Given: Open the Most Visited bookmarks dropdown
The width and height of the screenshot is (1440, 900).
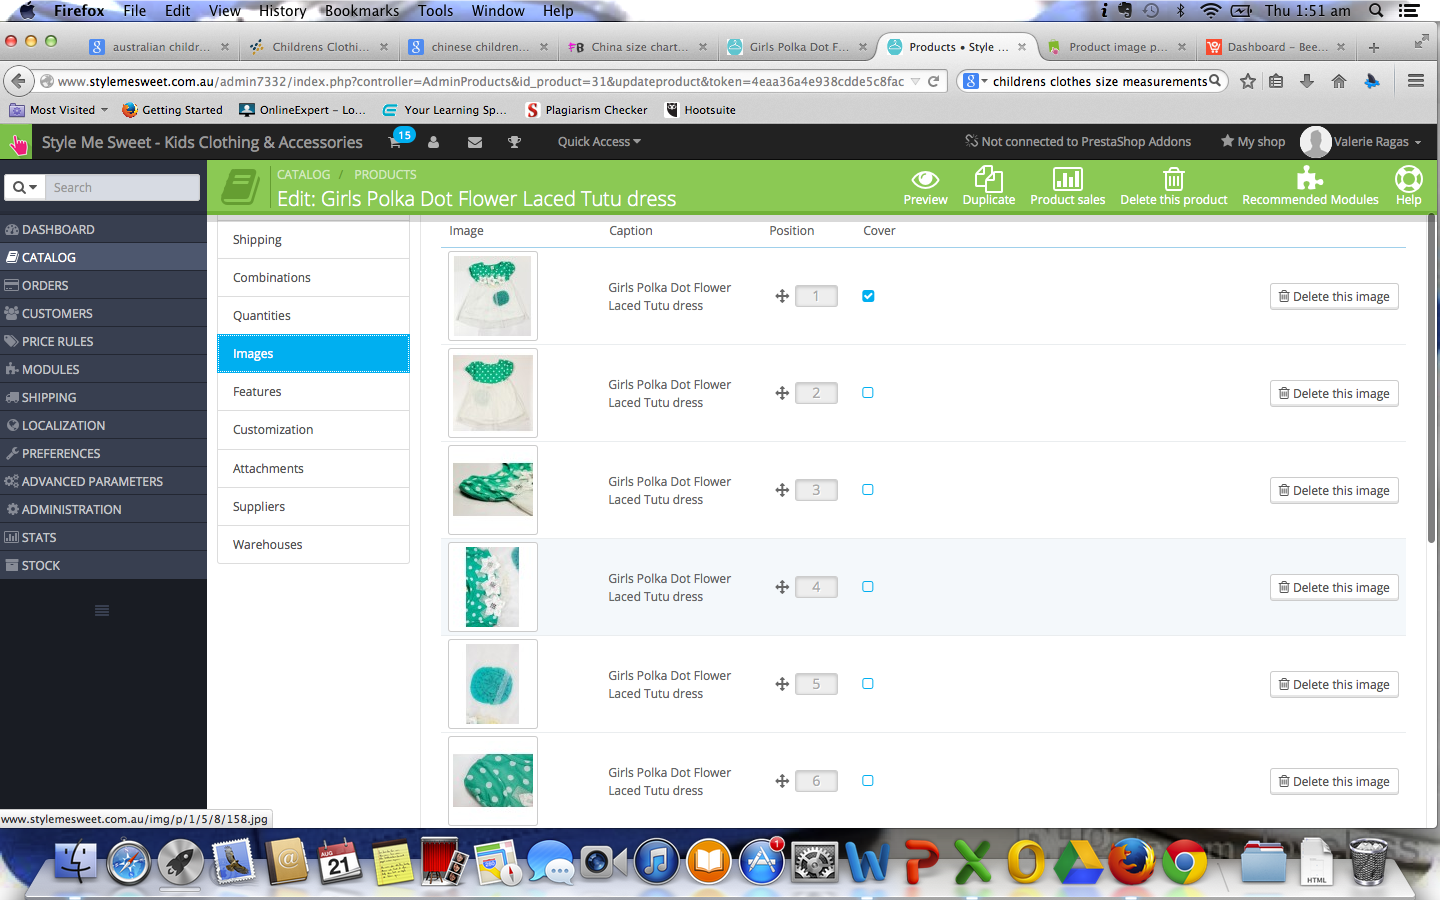Looking at the screenshot, I should coord(58,110).
